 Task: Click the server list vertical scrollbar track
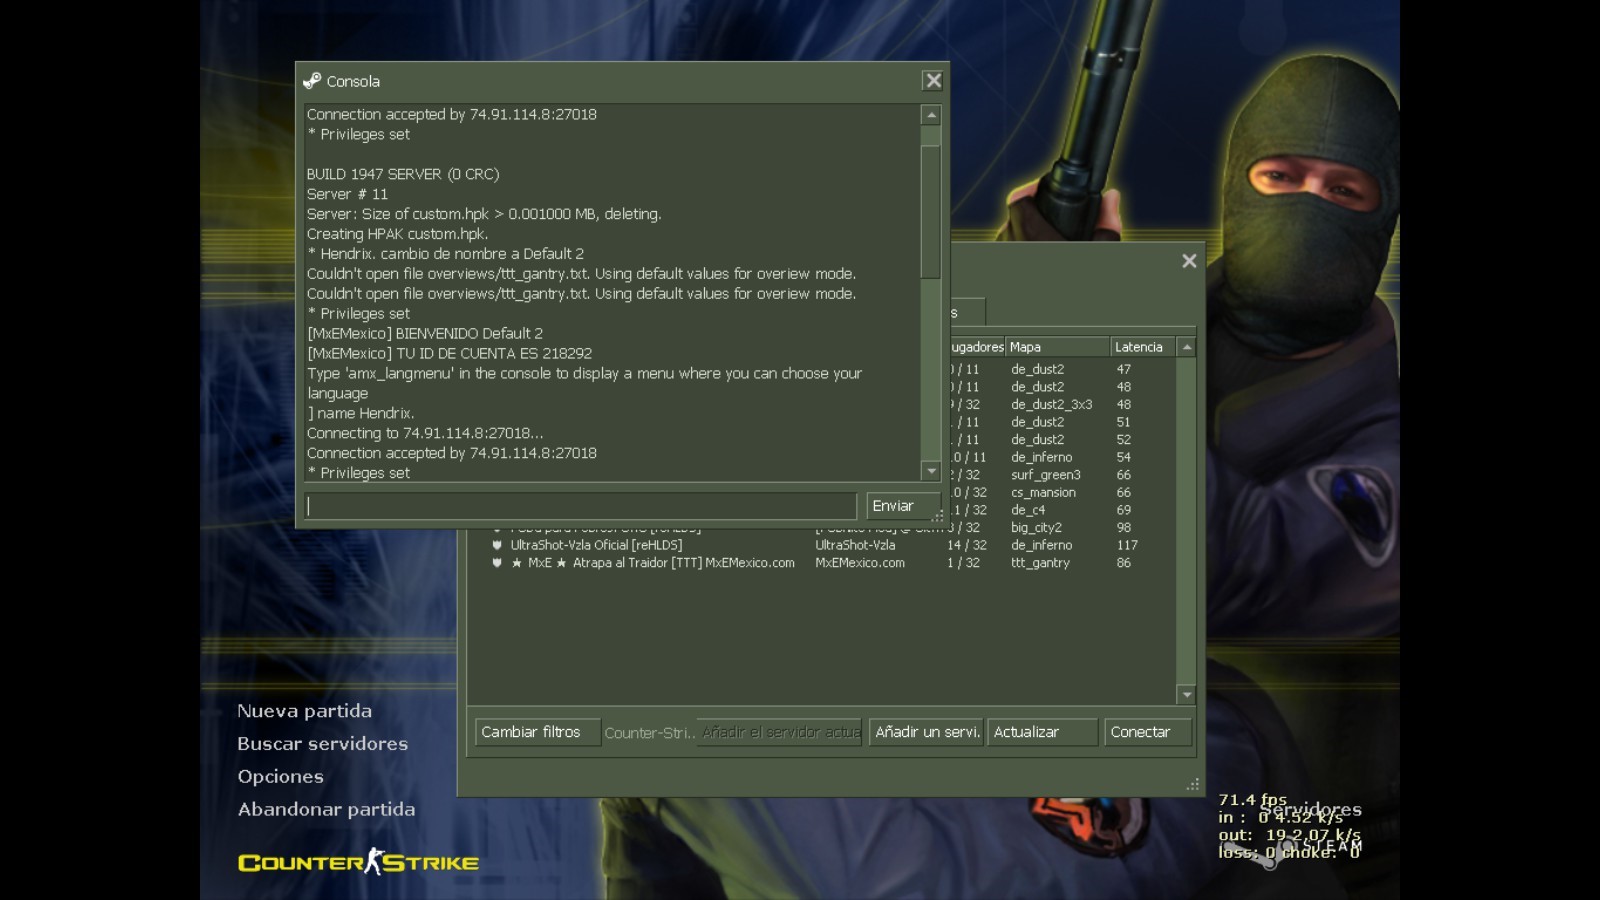click(1187, 521)
